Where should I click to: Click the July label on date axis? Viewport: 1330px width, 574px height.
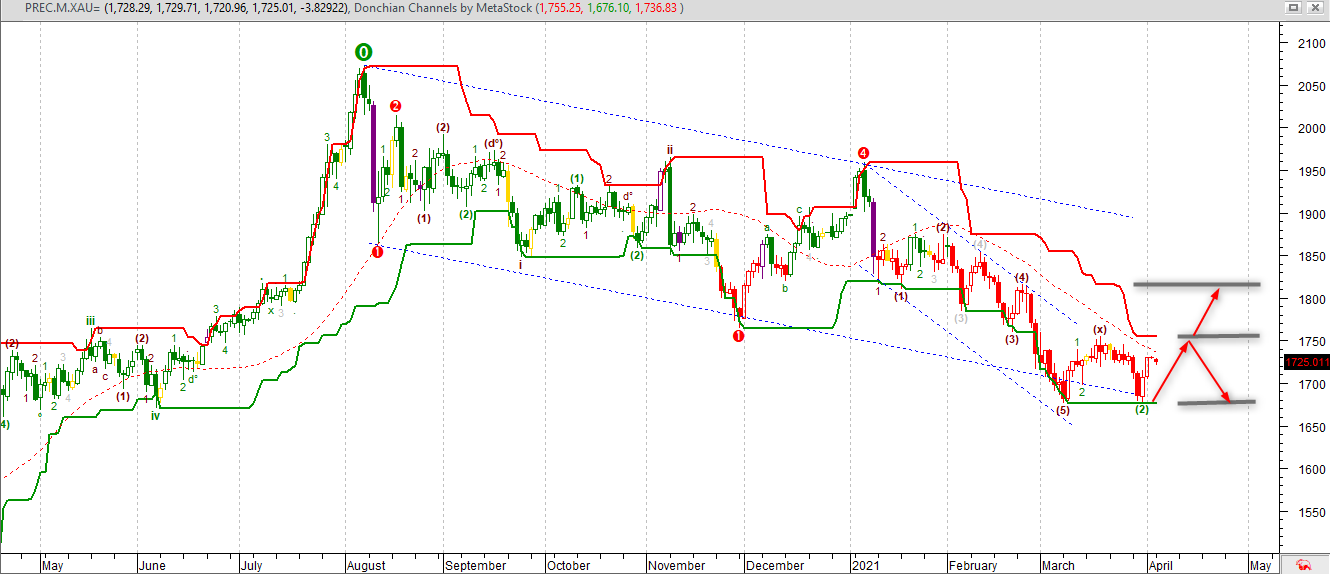tap(250, 566)
